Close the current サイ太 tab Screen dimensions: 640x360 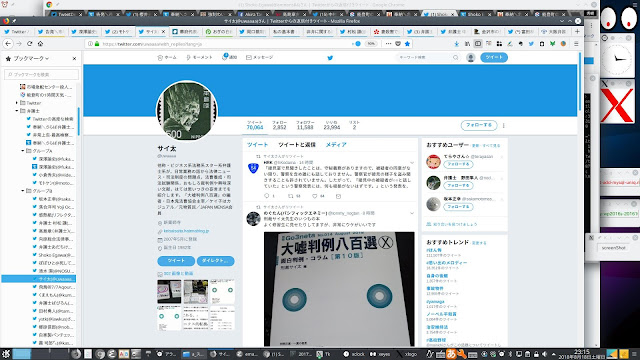click(163, 31)
